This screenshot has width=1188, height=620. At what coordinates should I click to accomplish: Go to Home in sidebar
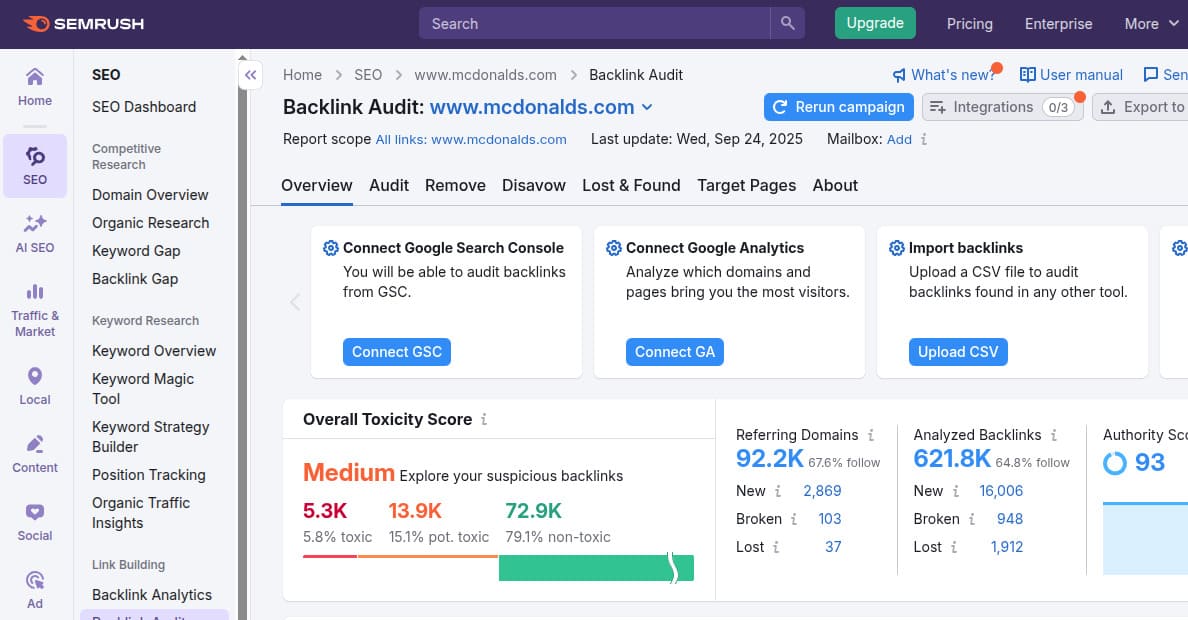pos(35,87)
